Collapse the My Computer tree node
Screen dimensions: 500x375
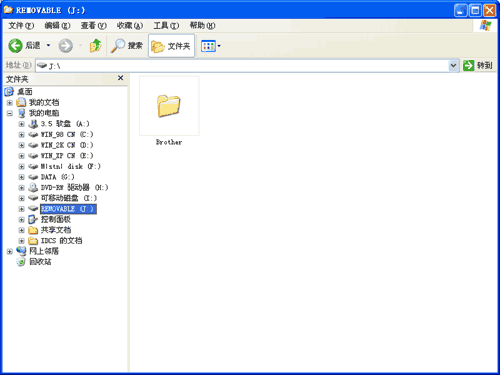10,113
